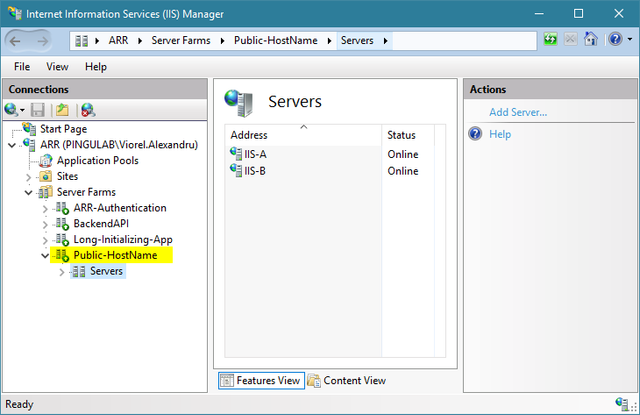Click the Add Server... action link

[518, 112]
